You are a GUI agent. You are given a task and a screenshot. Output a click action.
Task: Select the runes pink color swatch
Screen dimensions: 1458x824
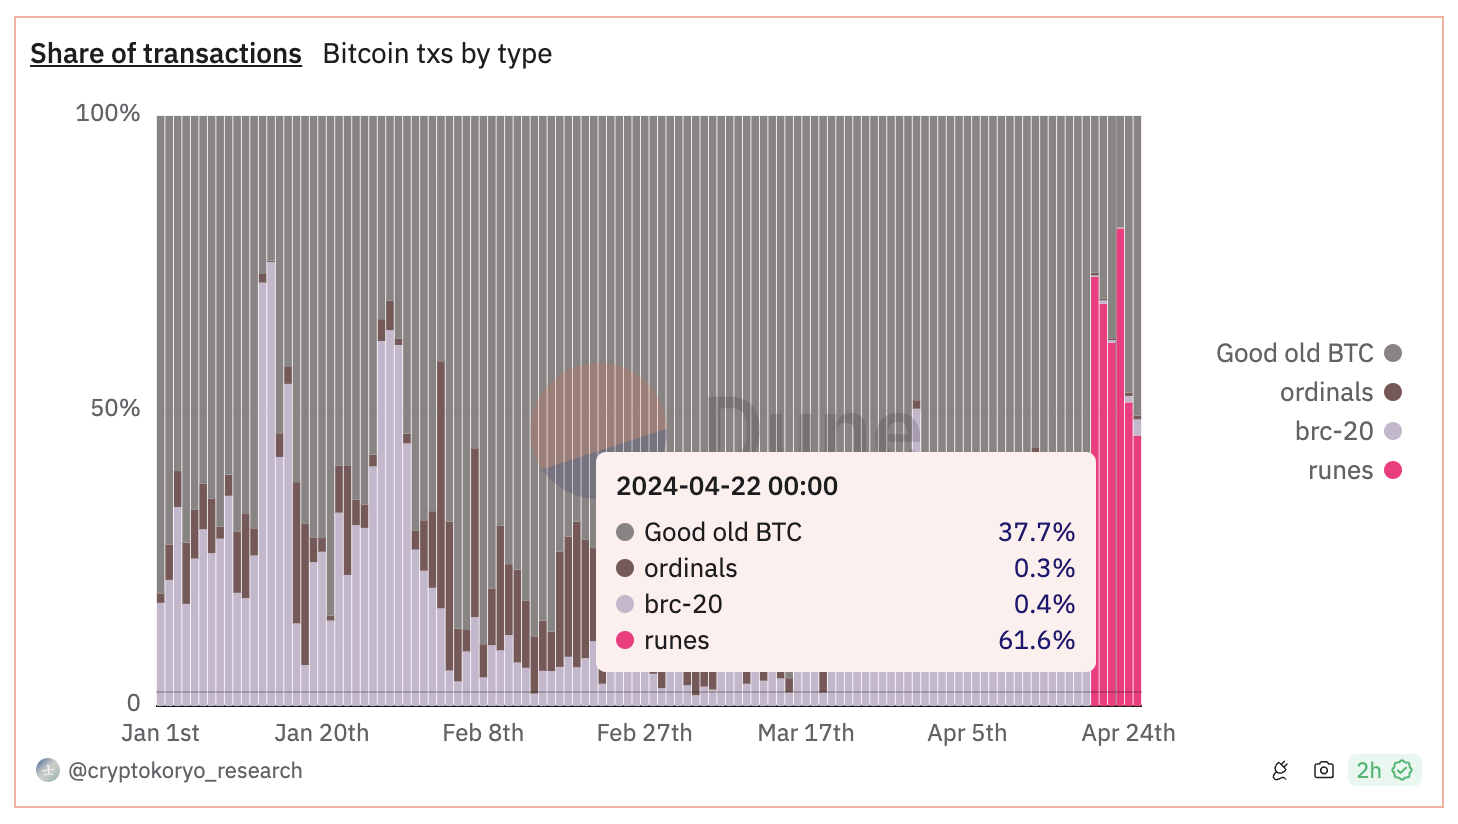click(1394, 470)
